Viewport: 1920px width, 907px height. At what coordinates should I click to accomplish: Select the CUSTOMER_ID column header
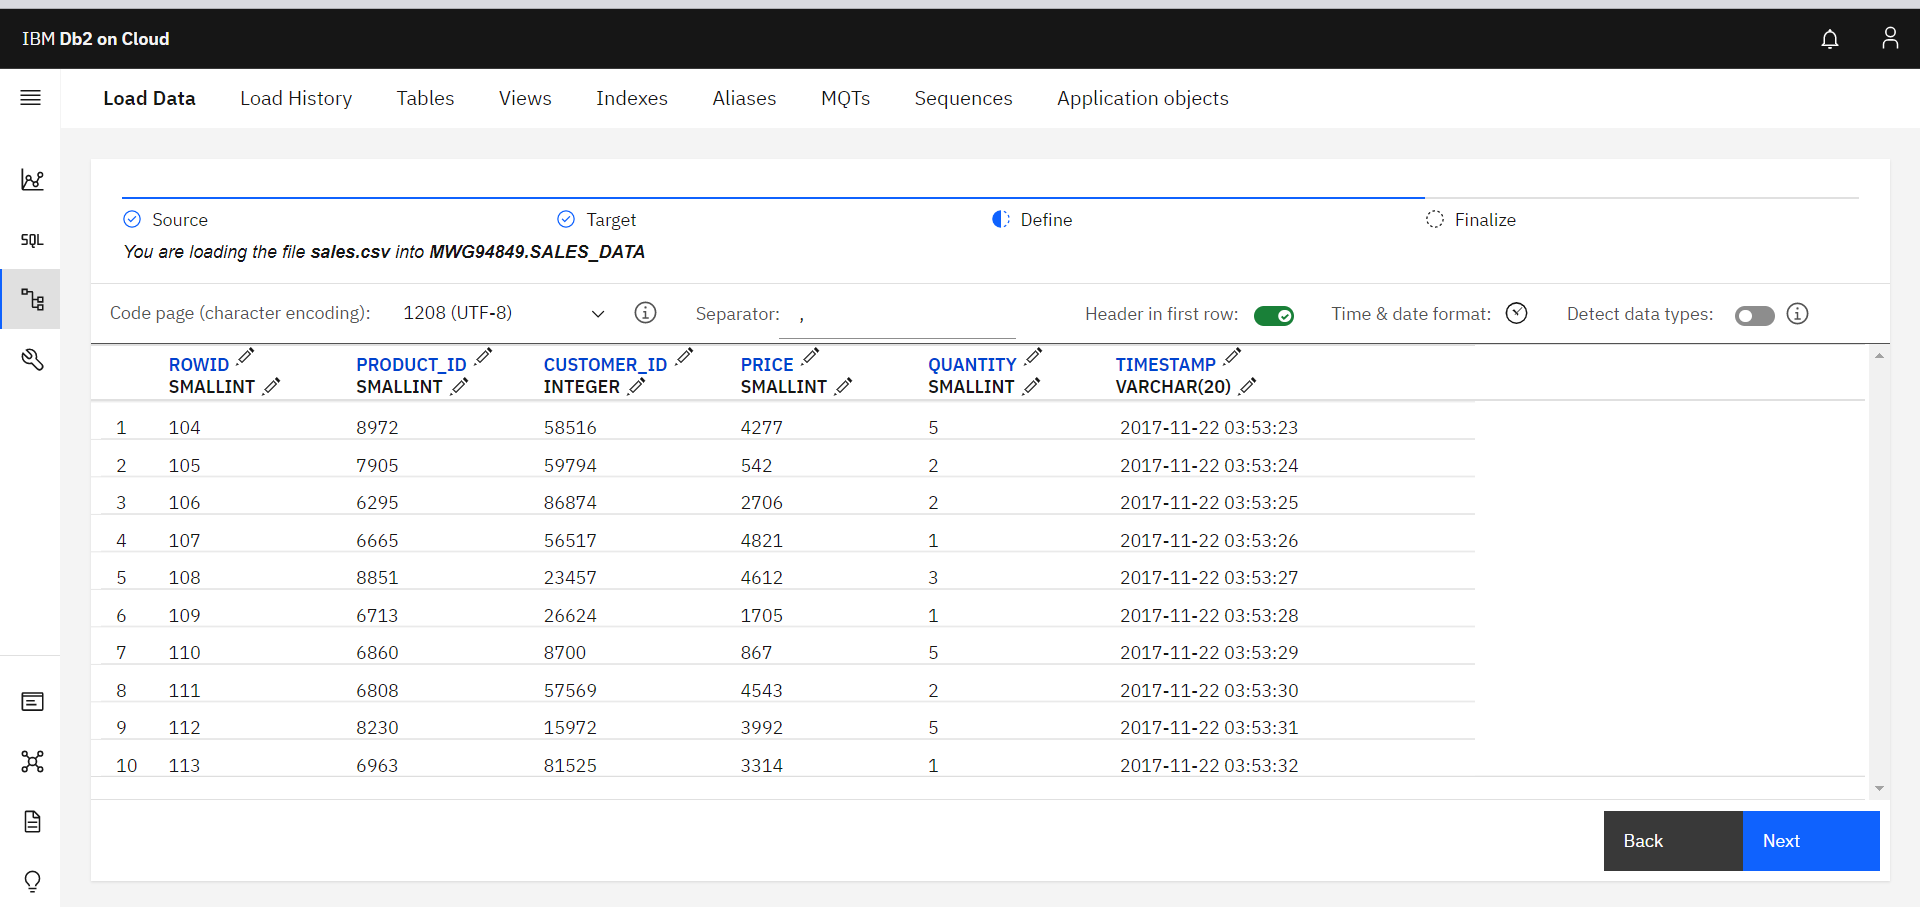605,365
